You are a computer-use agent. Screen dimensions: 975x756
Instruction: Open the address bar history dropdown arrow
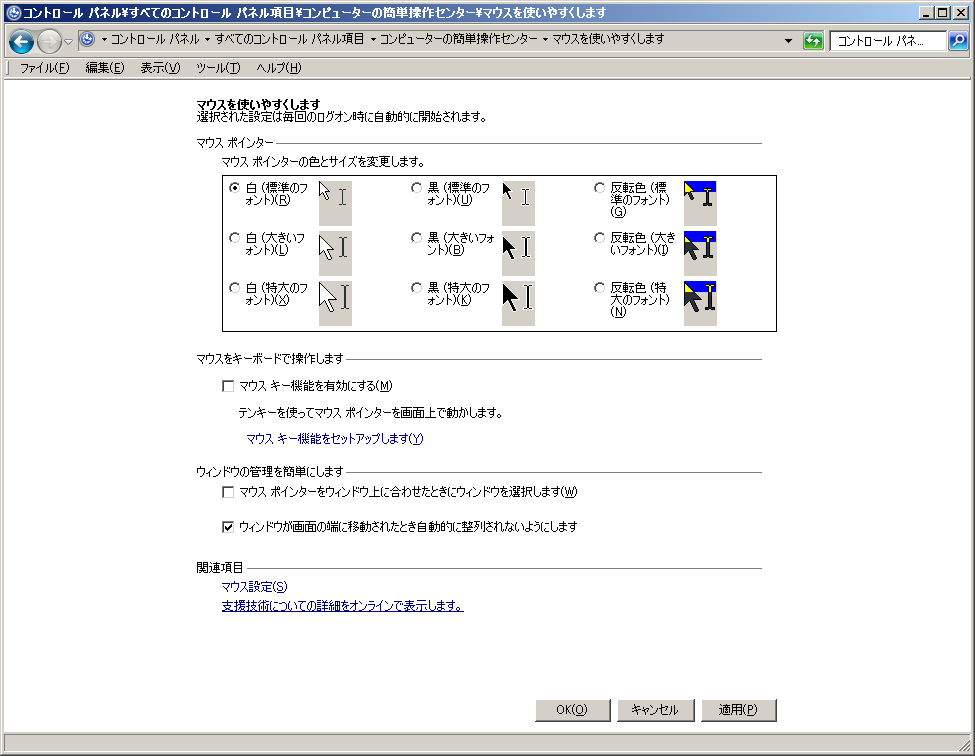789,41
